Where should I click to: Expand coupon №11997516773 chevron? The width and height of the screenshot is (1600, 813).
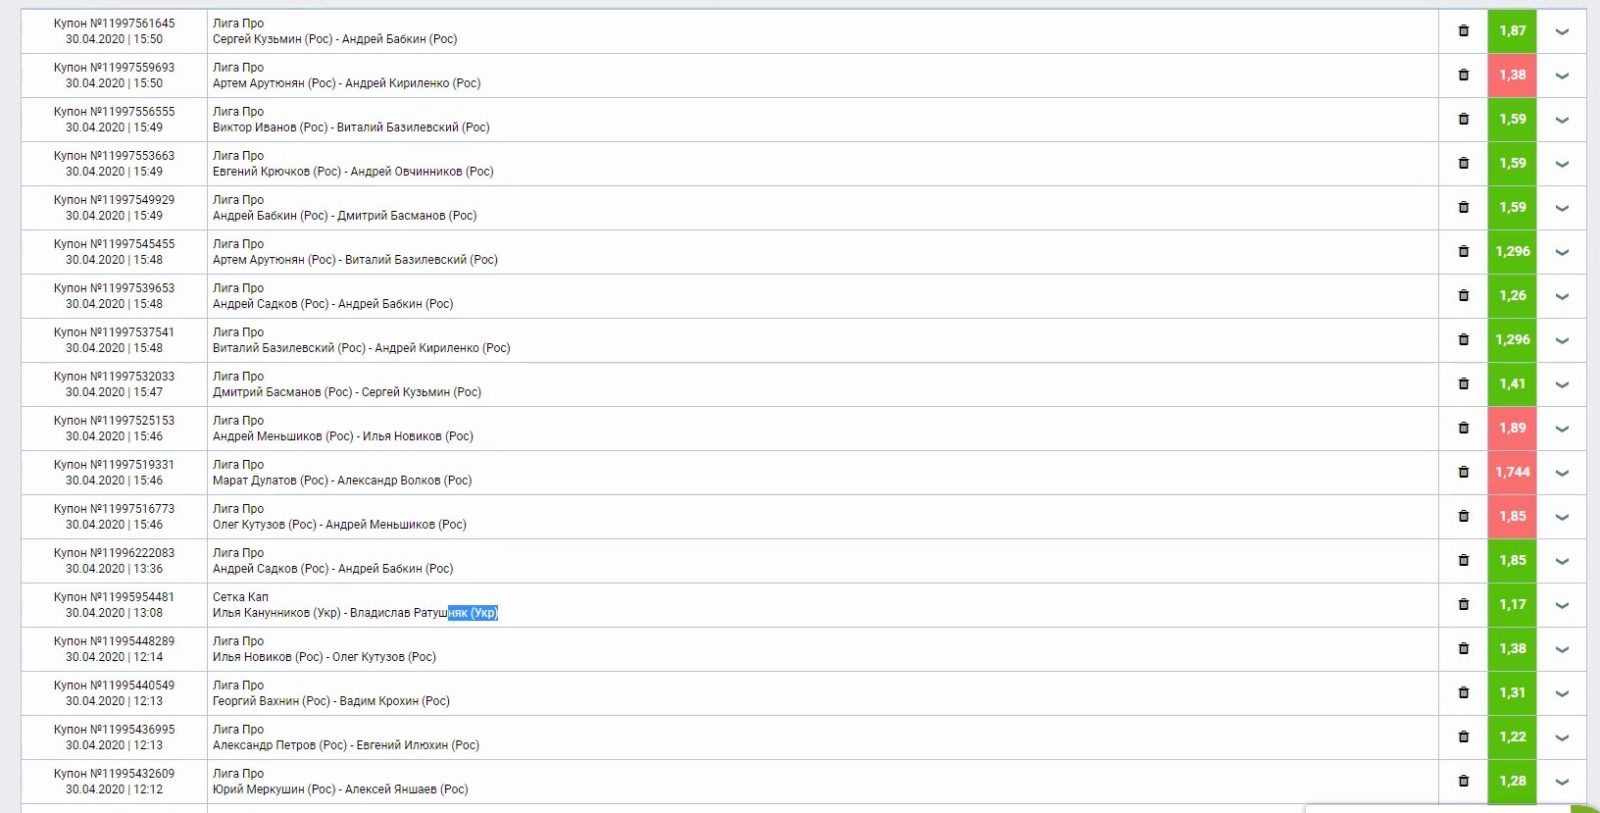point(1562,517)
